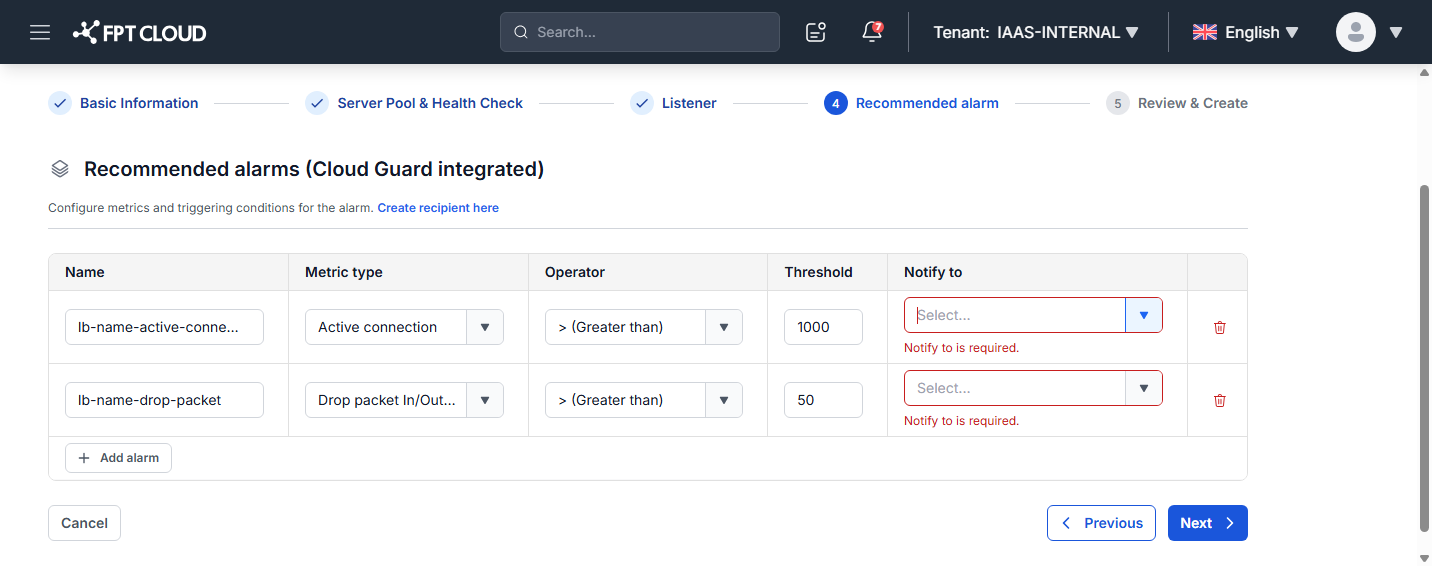The height and width of the screenshot is (566, 1432).
Task: Edit the lb-name-drop-packet name field
Action: tap(164, 400)
